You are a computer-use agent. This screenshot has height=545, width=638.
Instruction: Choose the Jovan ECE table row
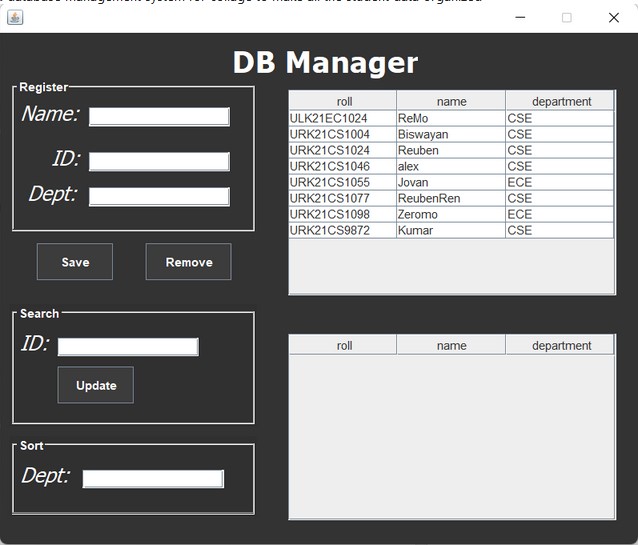click(450, 182)
